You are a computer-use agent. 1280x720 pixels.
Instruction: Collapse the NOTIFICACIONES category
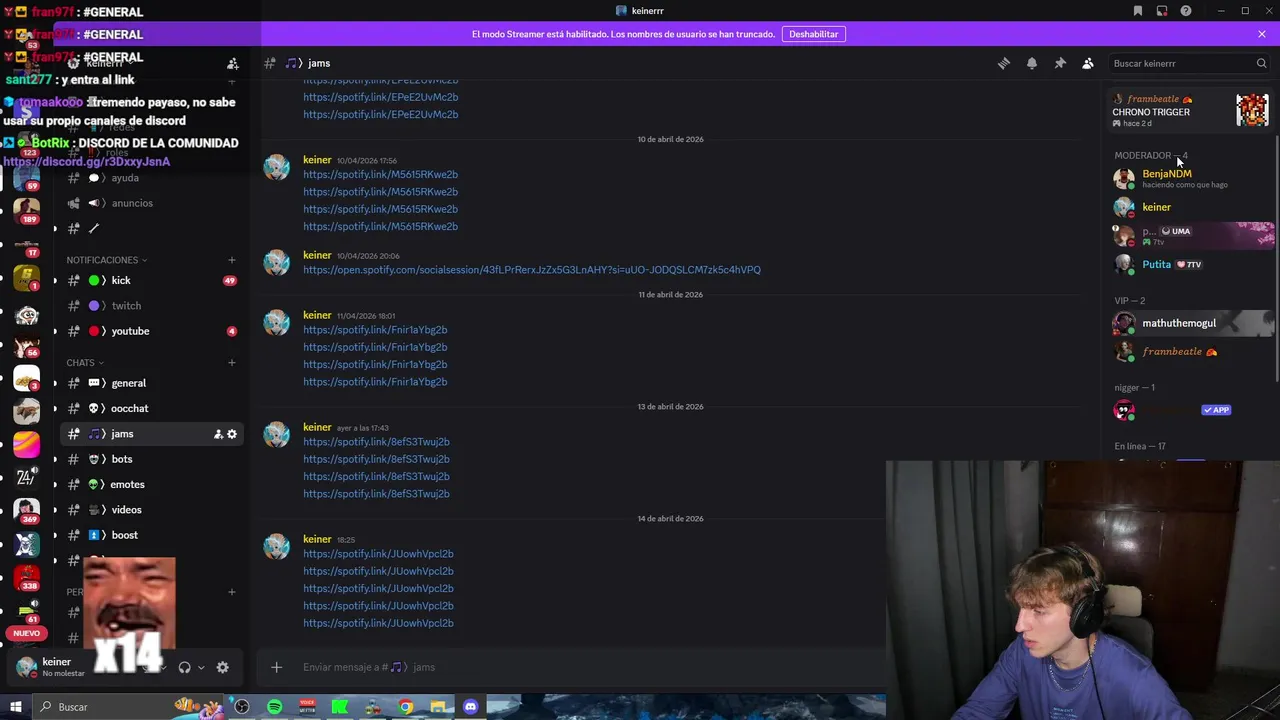107,260
